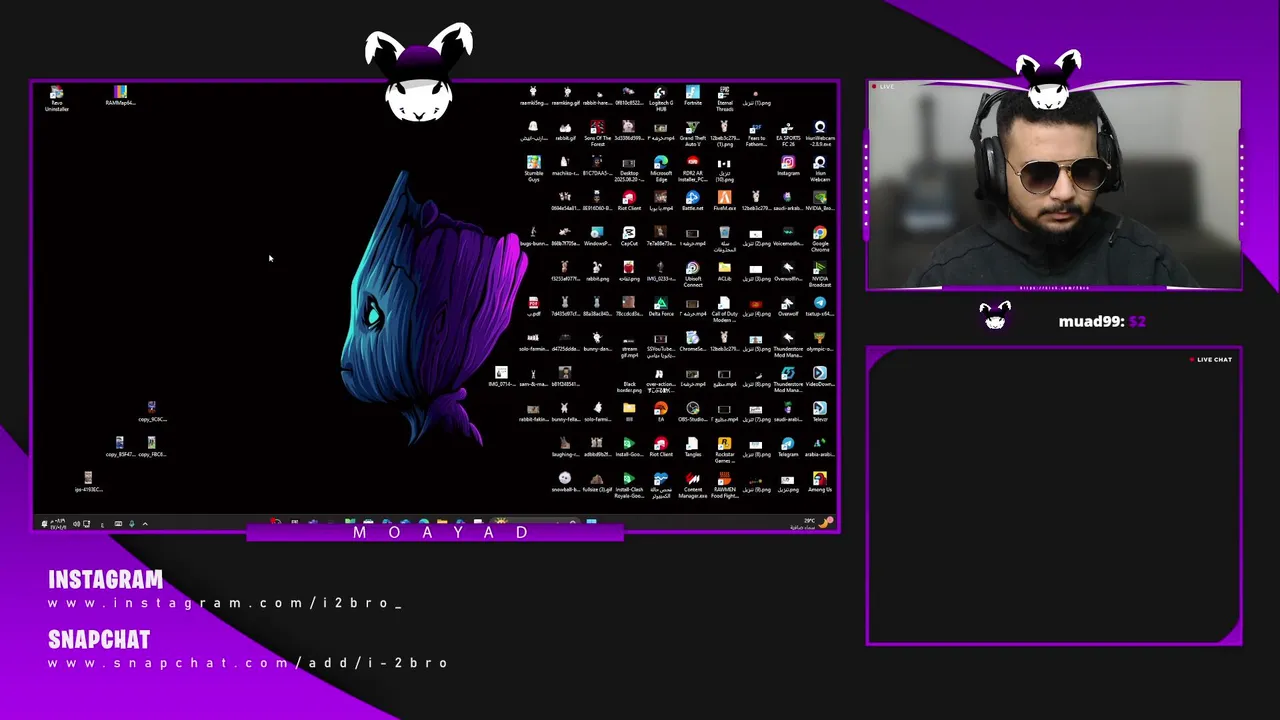Open the Recycle Bin desktop icon
The width and height of the screenshot is (1280, 720).
point(724,239)
